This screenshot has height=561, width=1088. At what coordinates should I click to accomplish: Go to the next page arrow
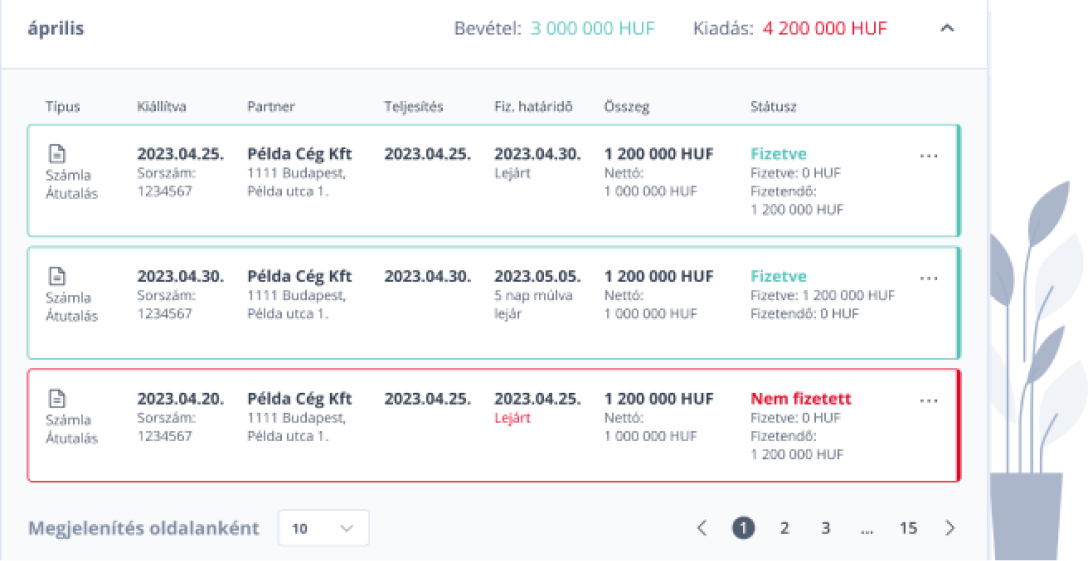tap(951, 528)
